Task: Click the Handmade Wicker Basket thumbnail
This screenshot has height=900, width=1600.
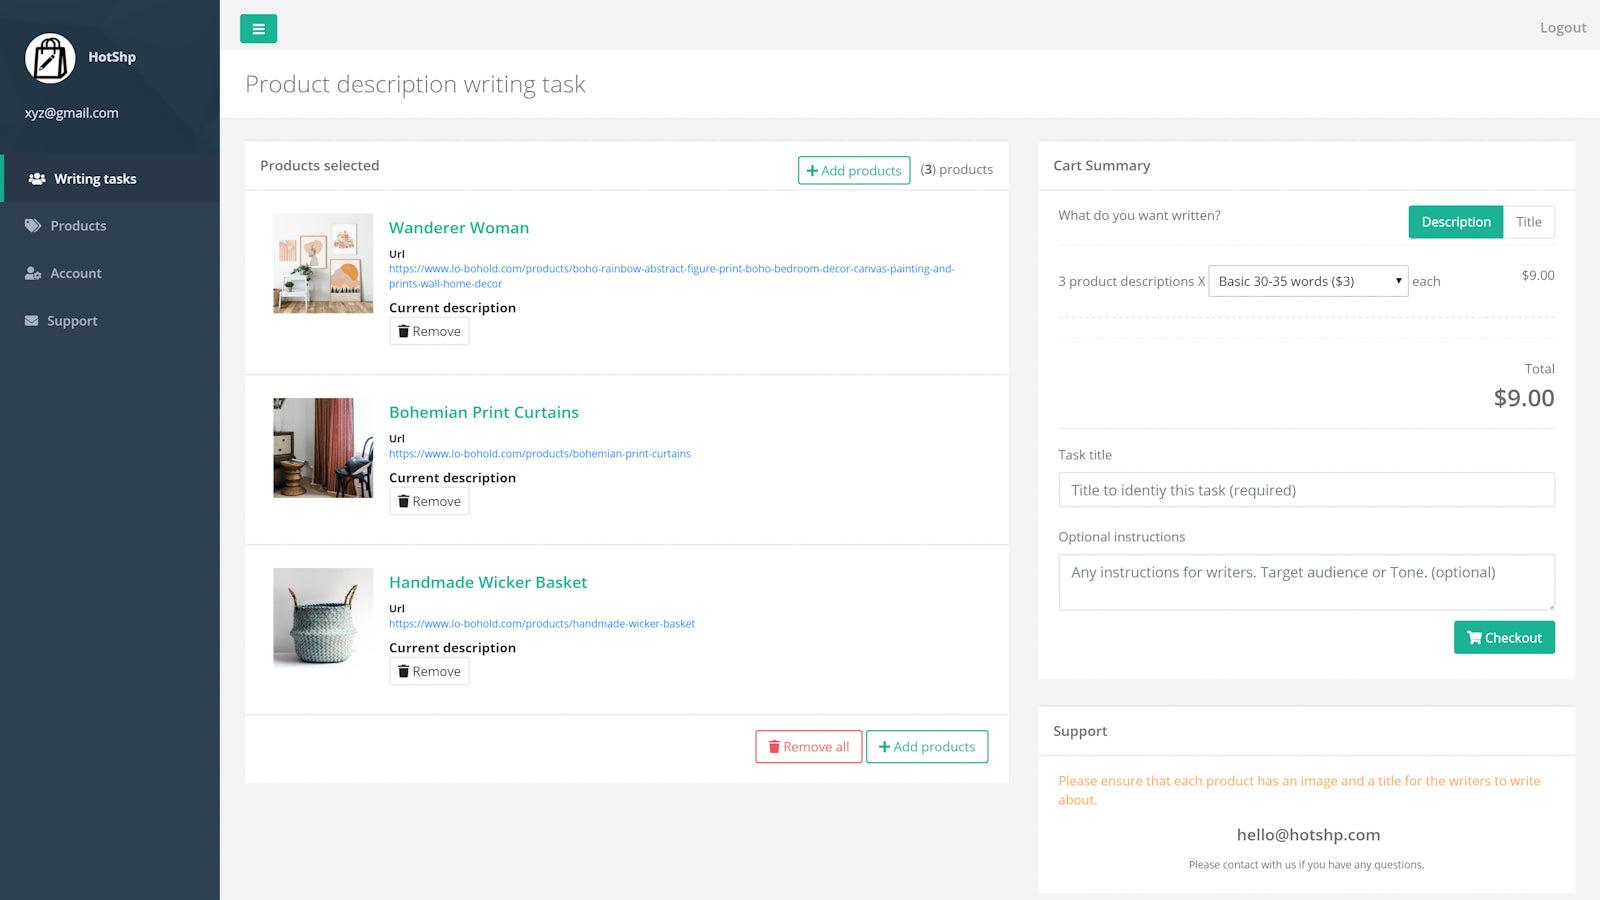Action: pos(323,618)
